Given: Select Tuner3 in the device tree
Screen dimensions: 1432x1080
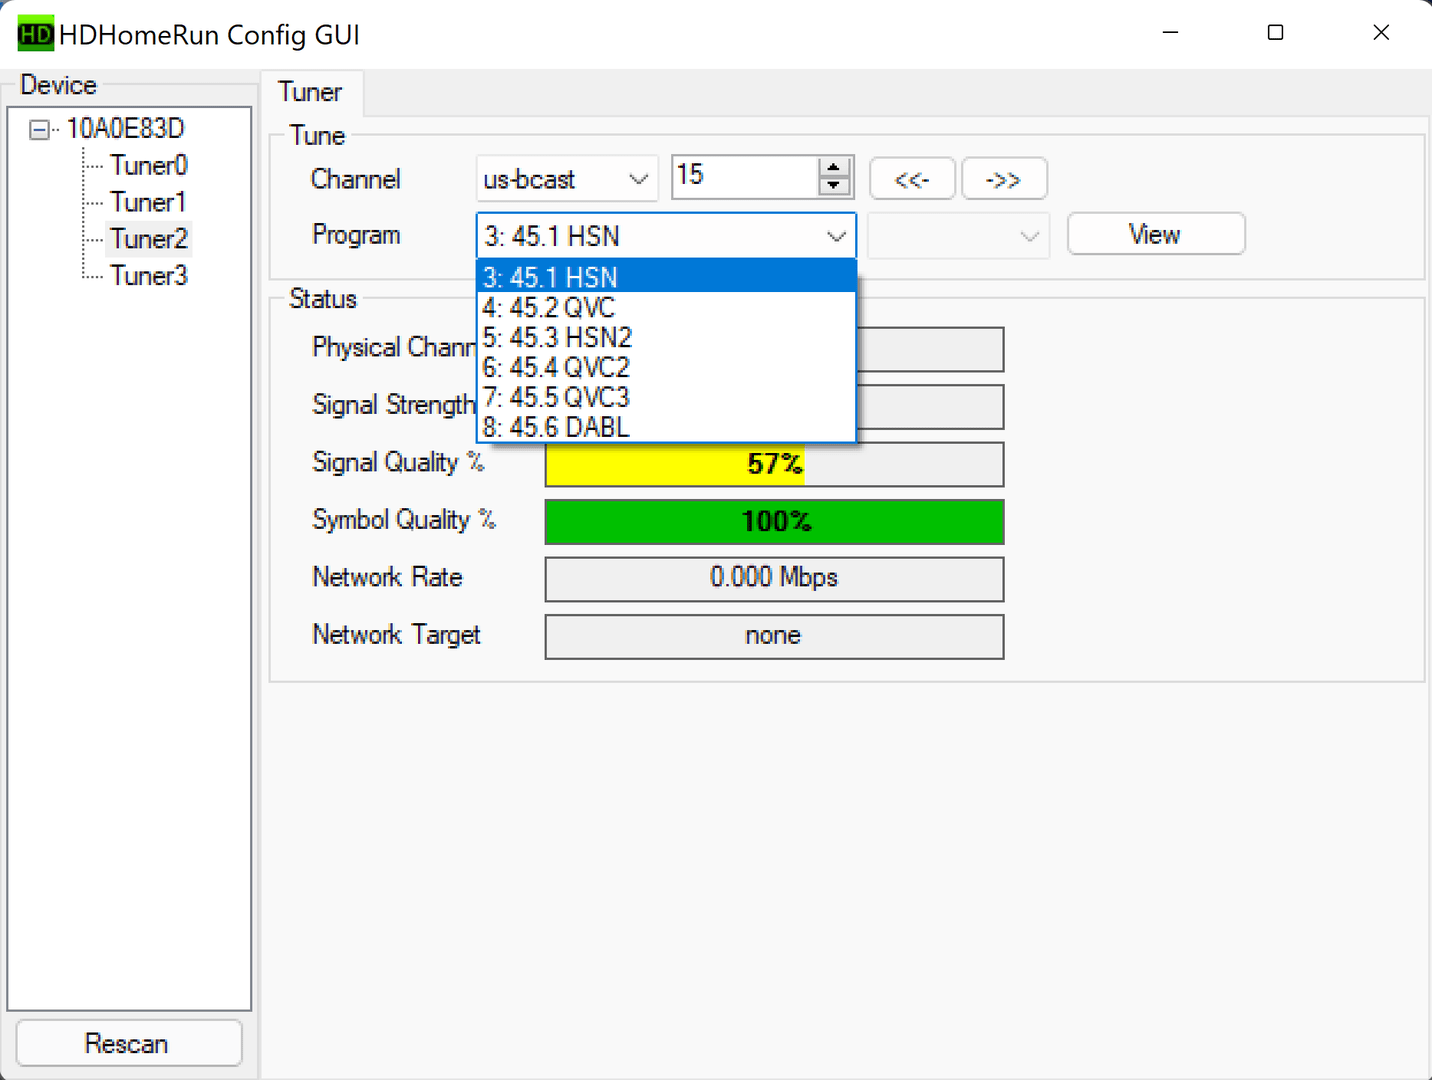Looking at the screenshot, I should pyautogui.click(x=149, y=276).
